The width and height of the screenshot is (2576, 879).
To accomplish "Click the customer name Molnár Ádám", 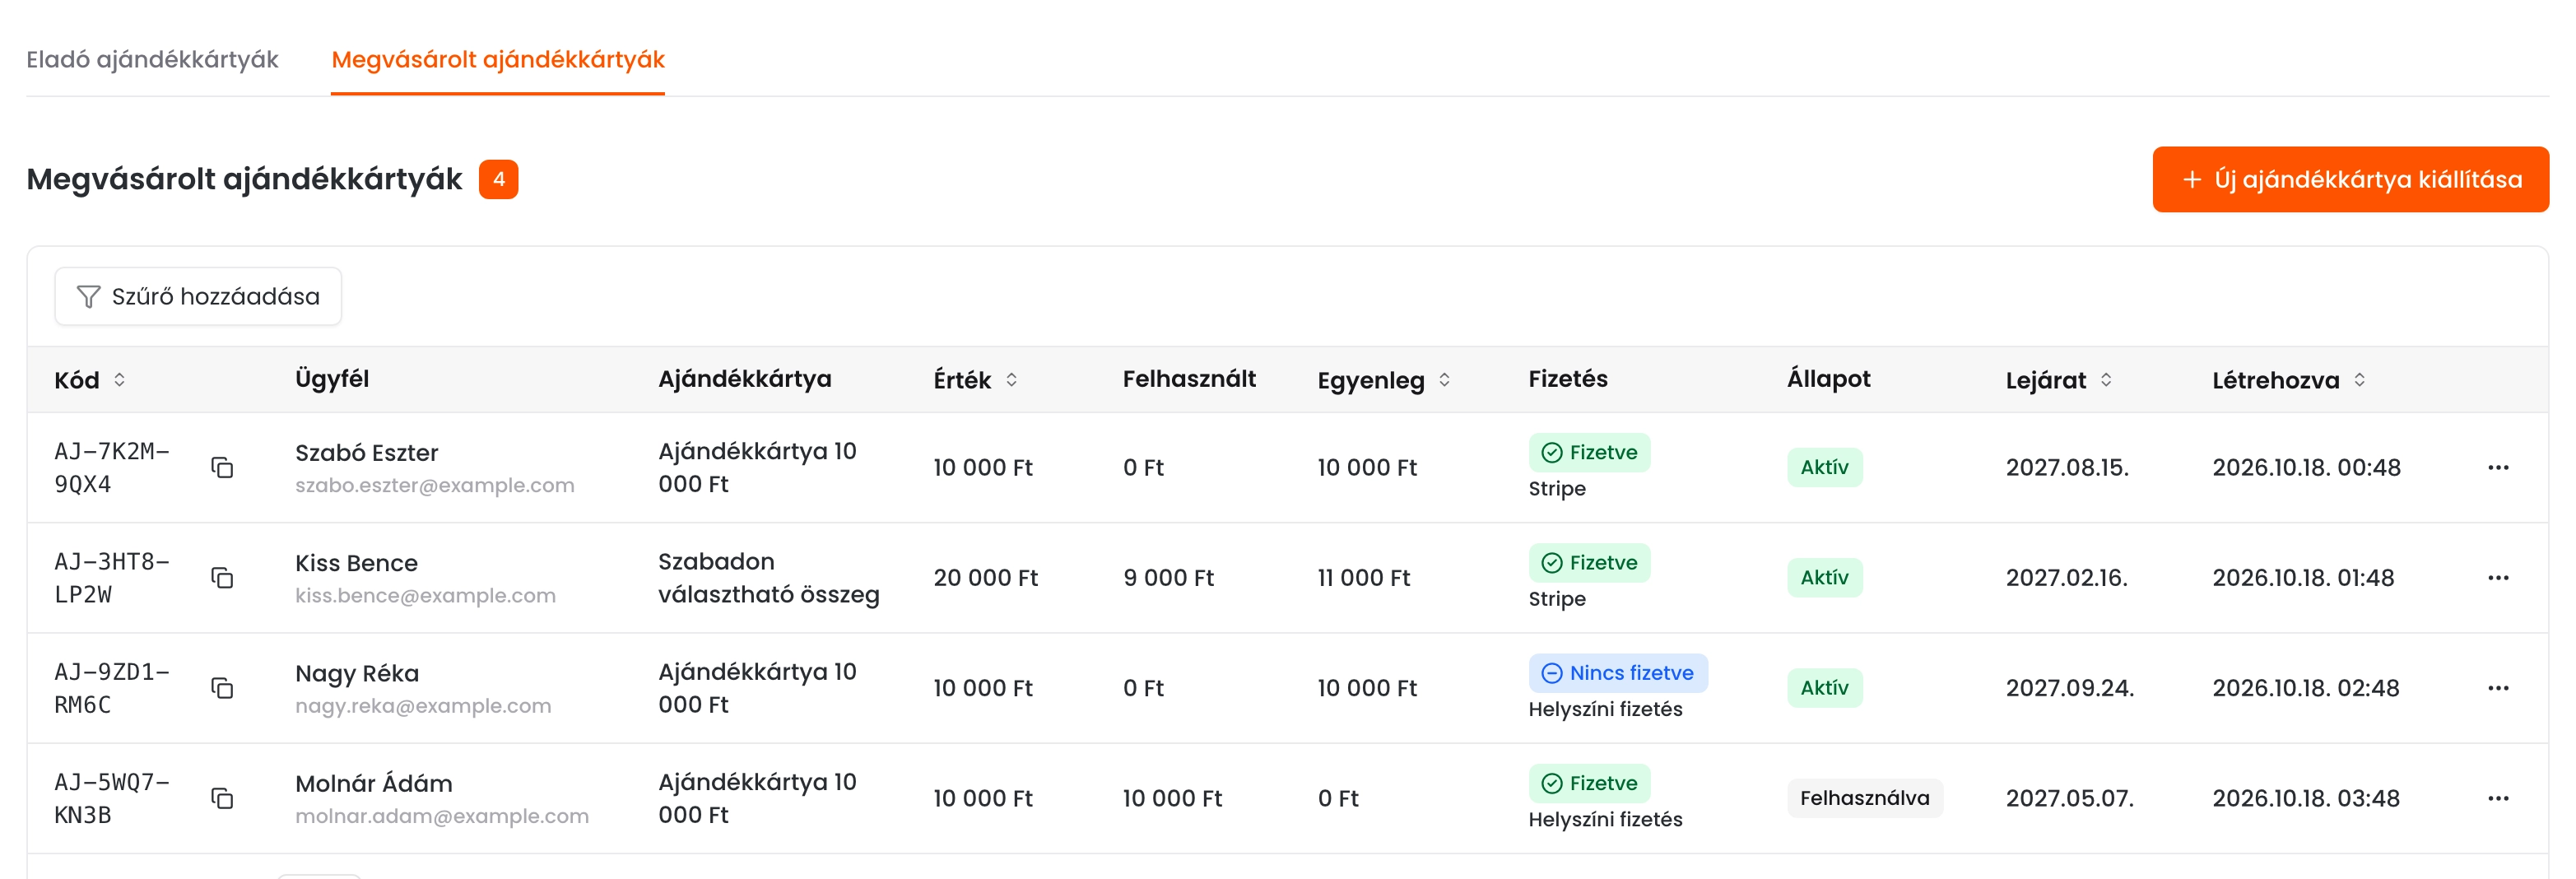I will [x=373, y=784].
